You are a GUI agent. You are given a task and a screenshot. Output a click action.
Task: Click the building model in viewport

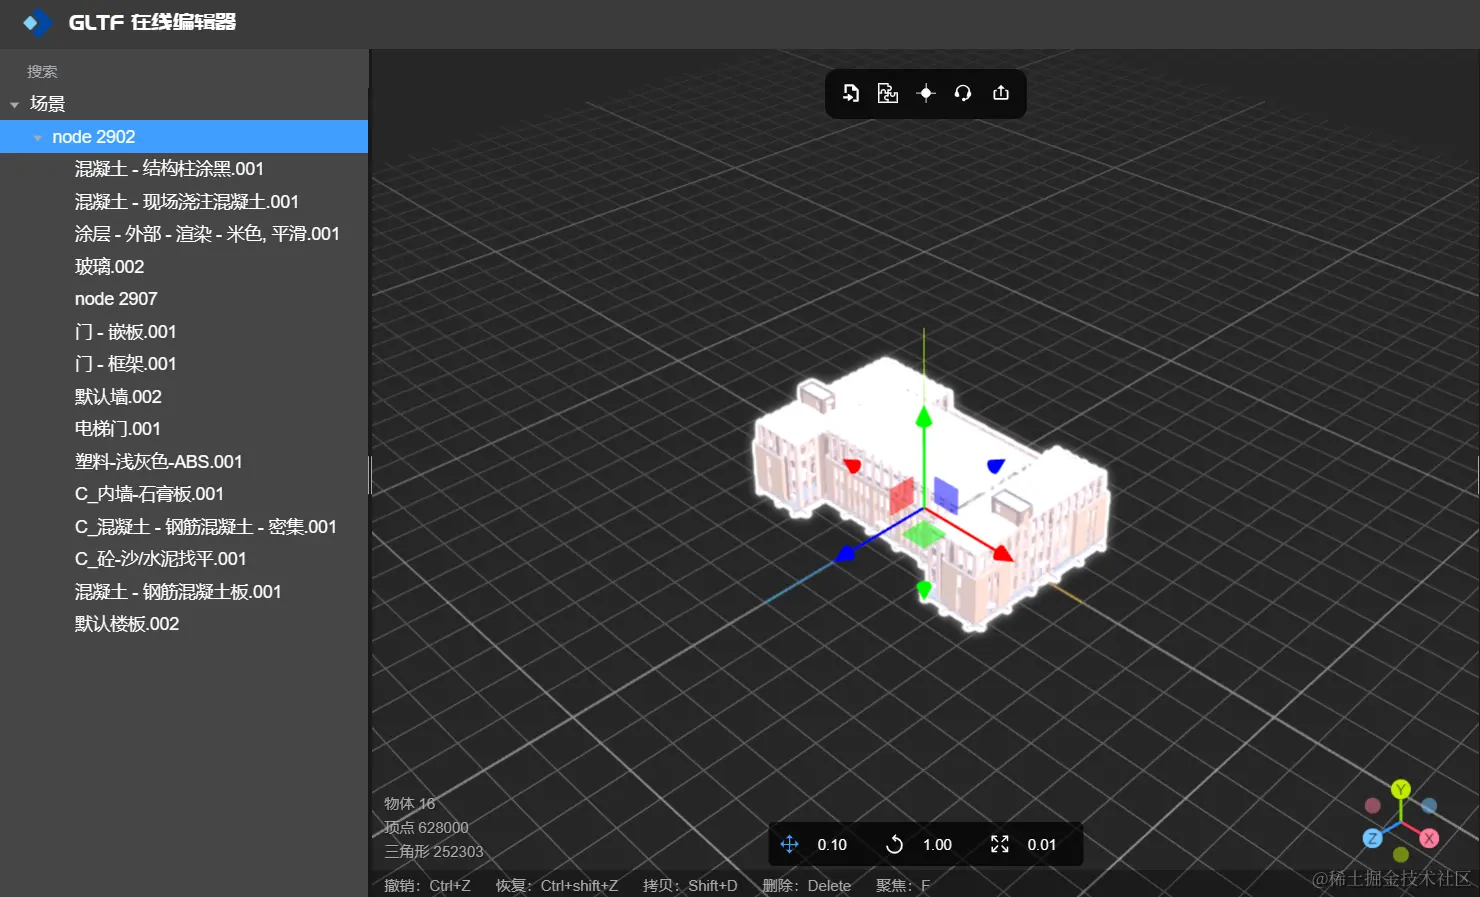[930, 495]
